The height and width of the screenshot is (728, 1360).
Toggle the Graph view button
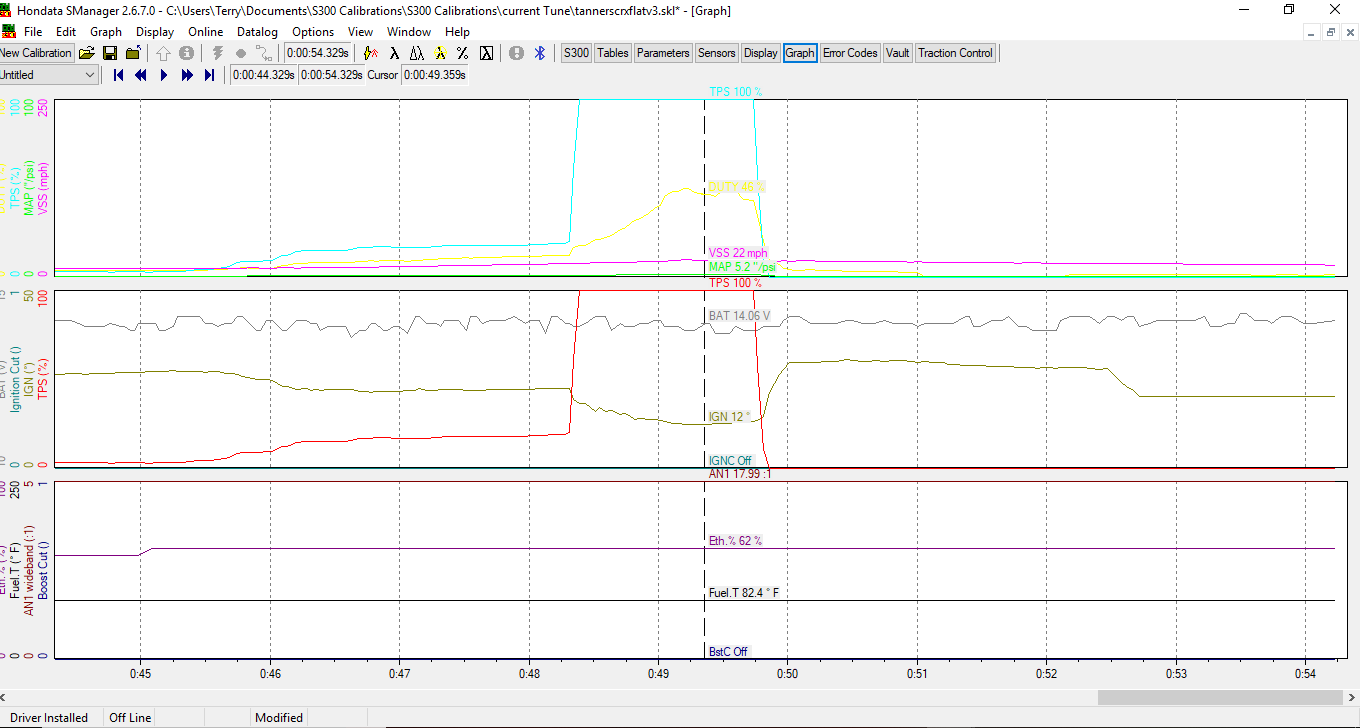tap(800, 53)
